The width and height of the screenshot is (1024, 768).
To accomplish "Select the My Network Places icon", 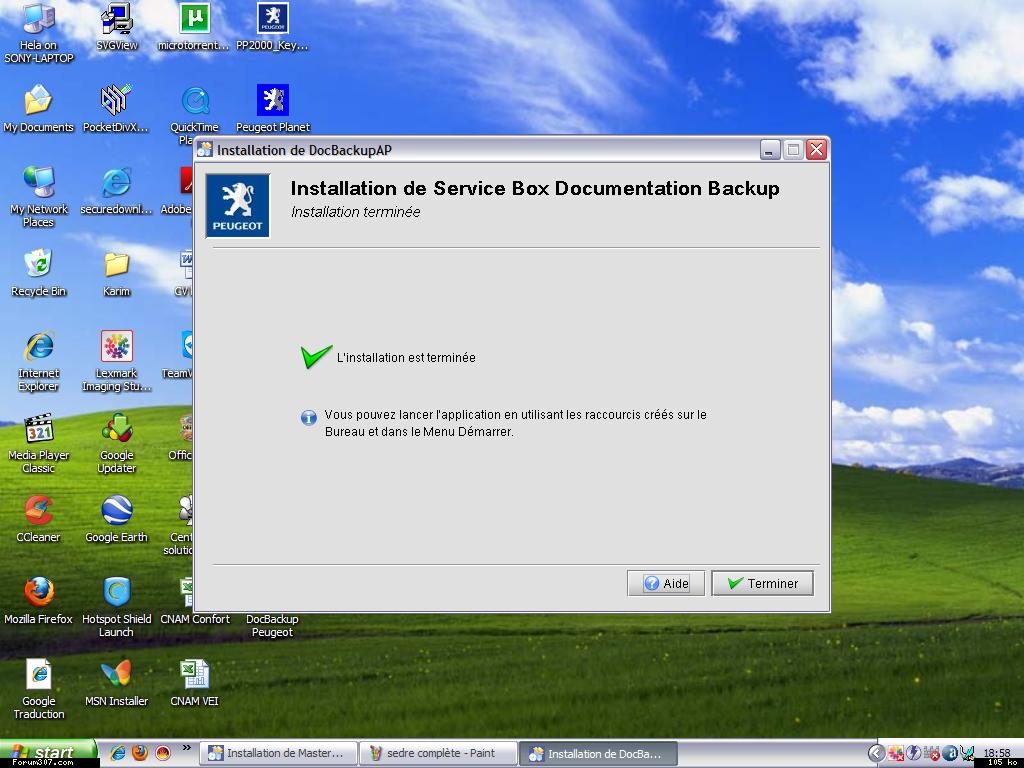I will [x=39, y=197].
